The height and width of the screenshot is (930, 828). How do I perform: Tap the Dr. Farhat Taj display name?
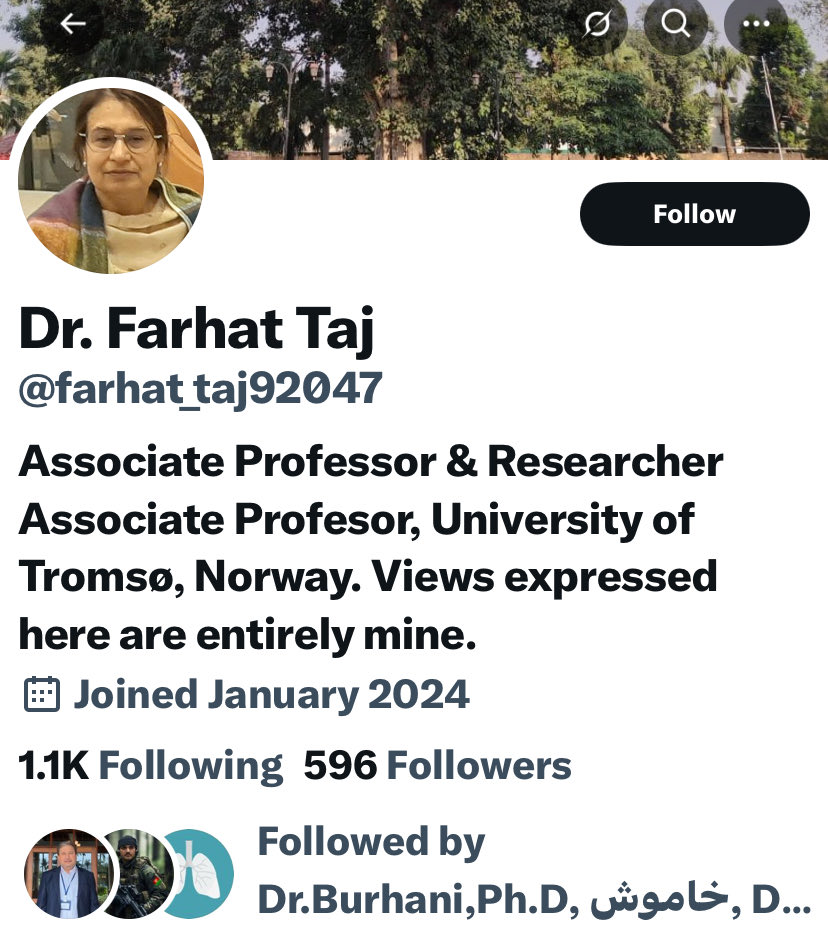196,329
